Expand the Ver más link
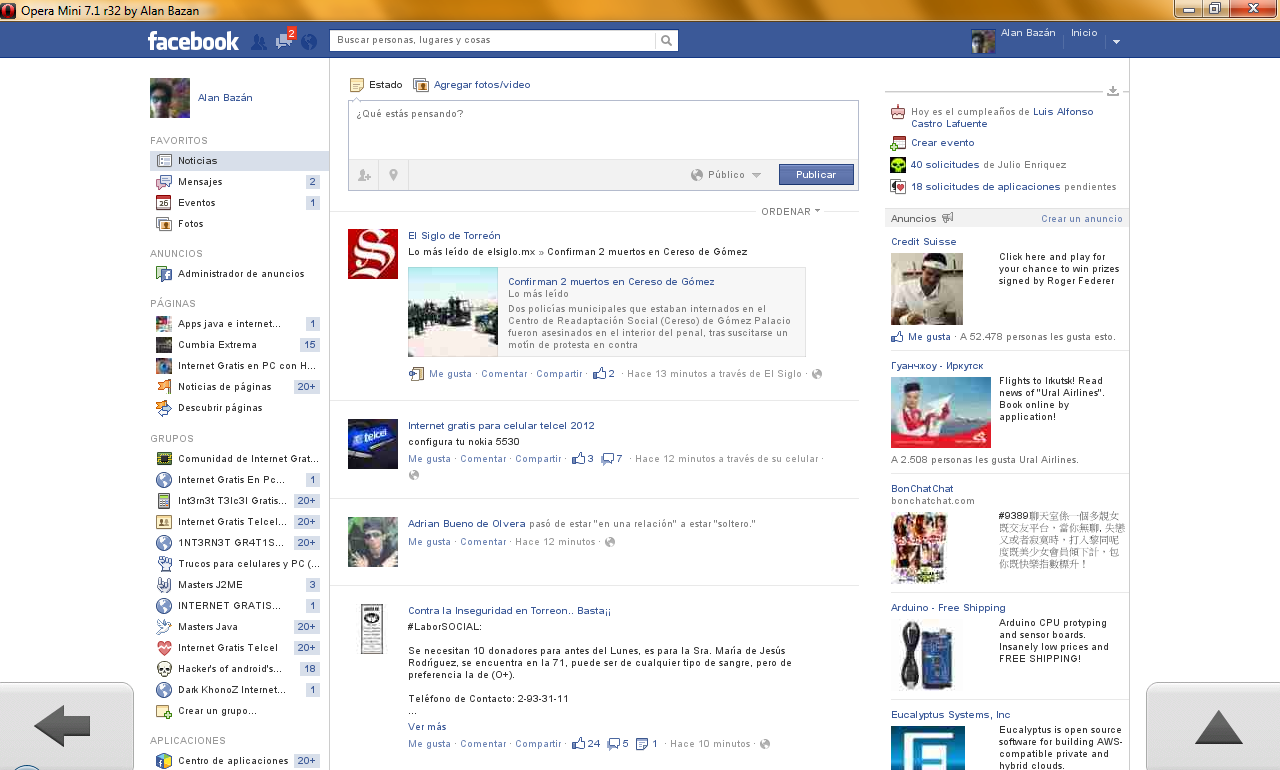Viewport: 1280px width, 770px height. click(427, 727)
